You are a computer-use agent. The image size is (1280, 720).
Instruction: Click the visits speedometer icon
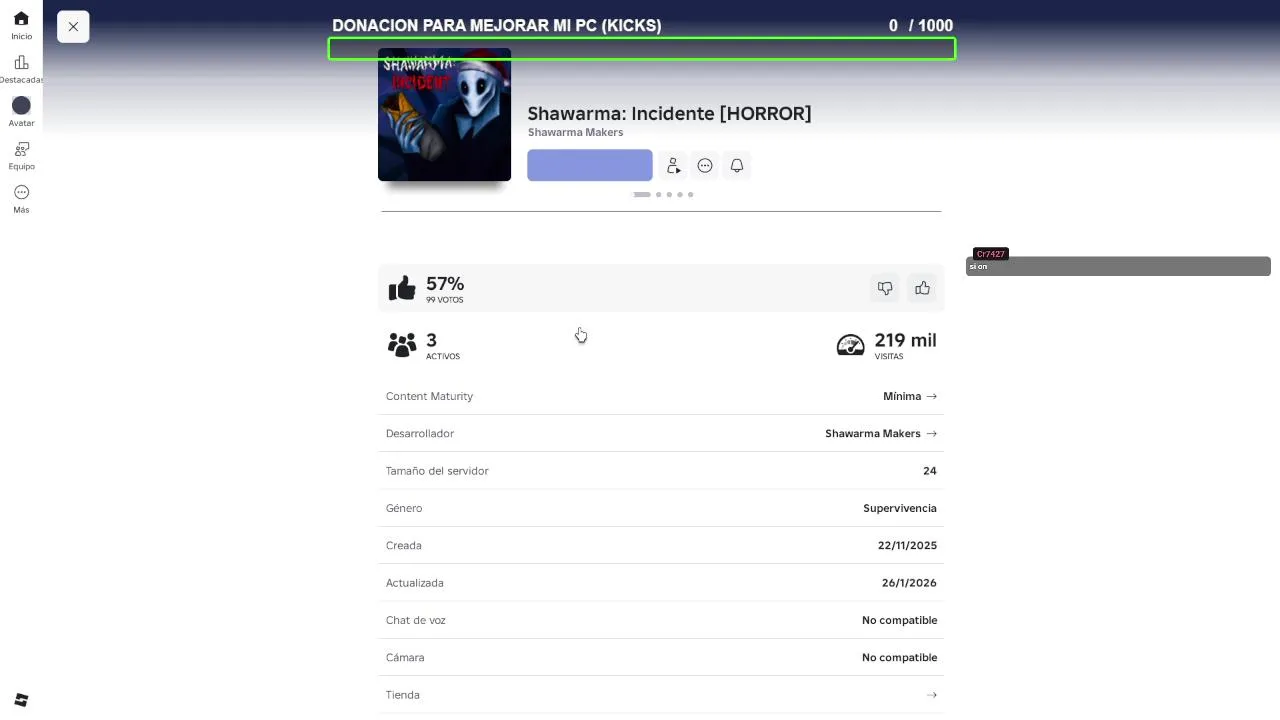(x=850, y=345)
